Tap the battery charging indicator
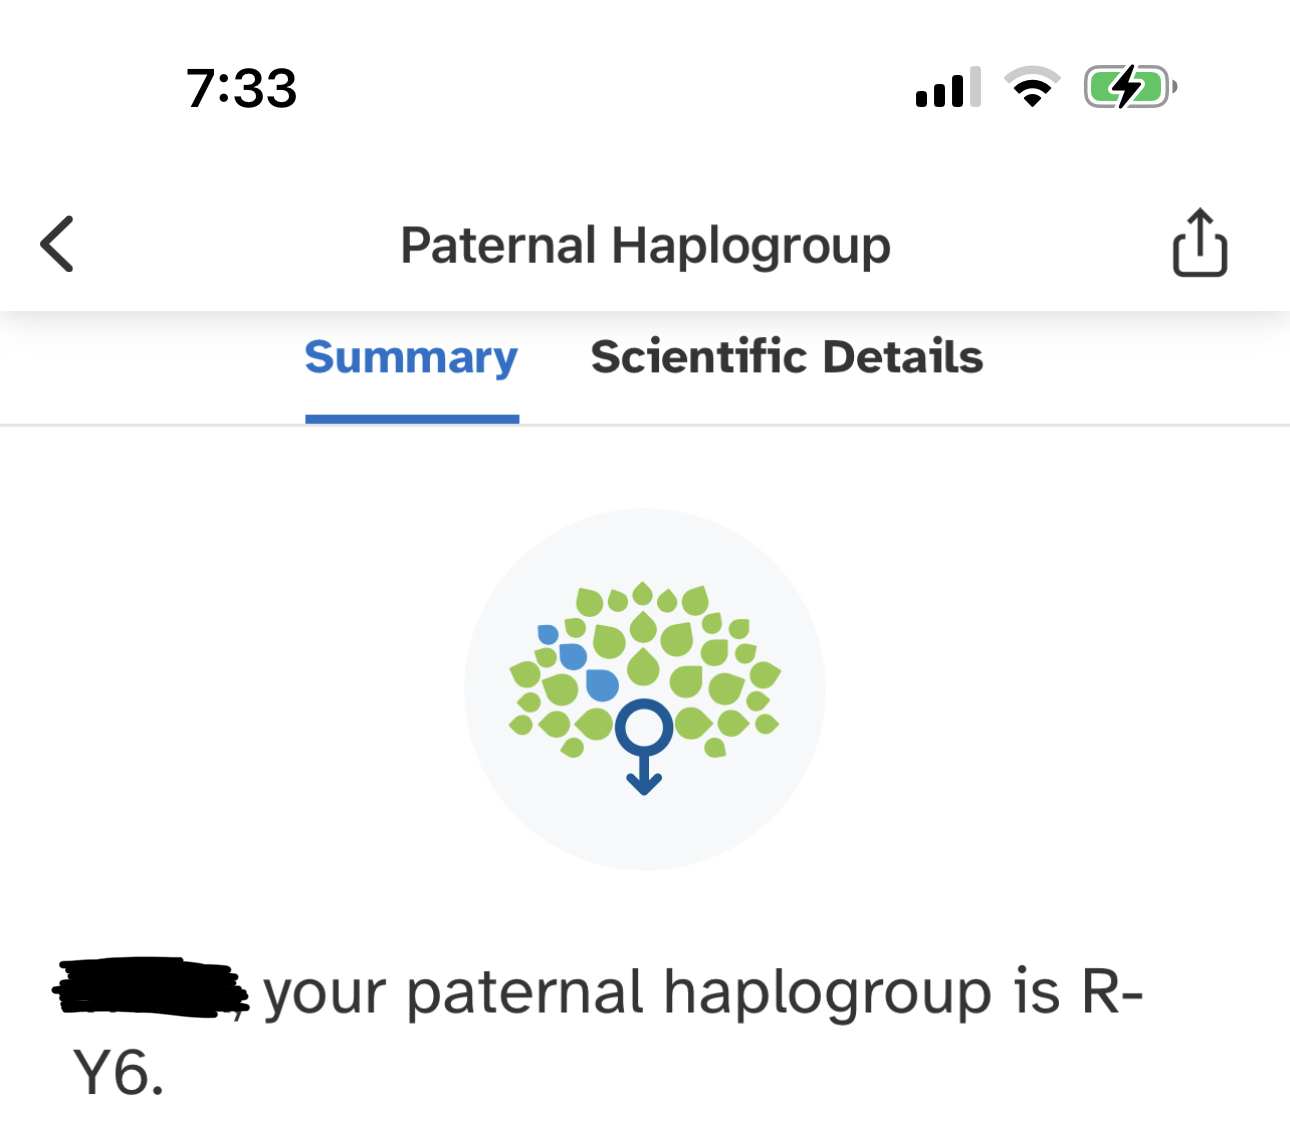Image resolution: width=1290 pixels, height=1148 pixels. [x=1130, y=88]
